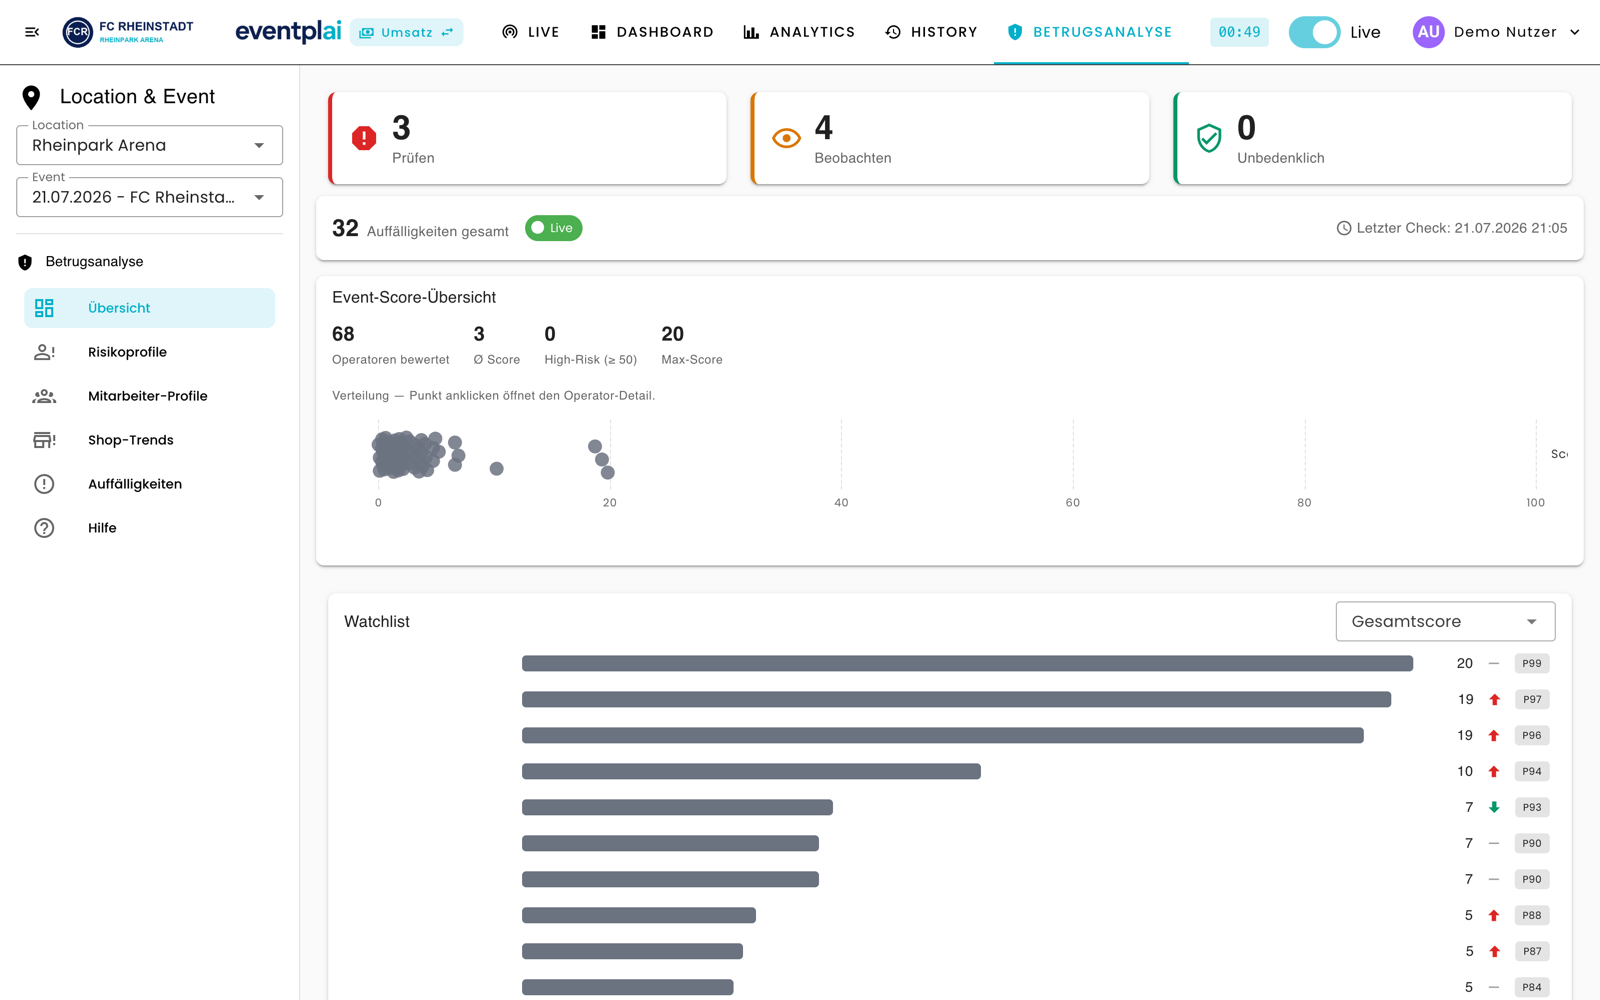Open Mitarbeiter-Profile in the sidebar
This screenshot has width=1600, height=1000.
coord(149,396)
